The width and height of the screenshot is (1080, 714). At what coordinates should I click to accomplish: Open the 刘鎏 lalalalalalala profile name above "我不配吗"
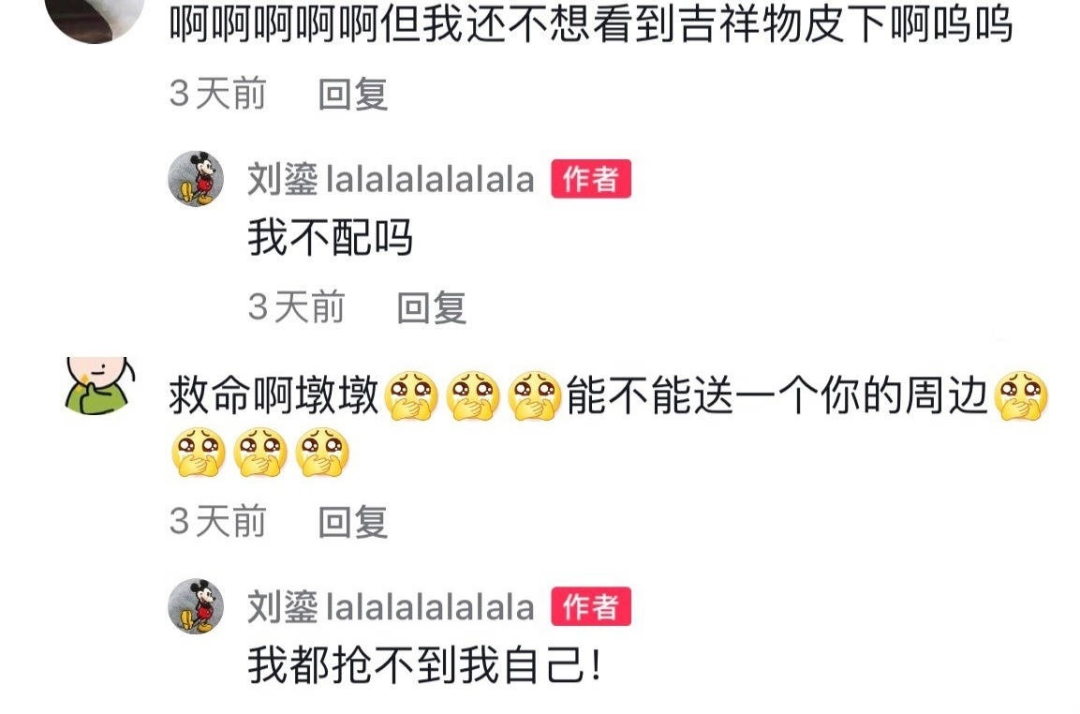point(391,180)
